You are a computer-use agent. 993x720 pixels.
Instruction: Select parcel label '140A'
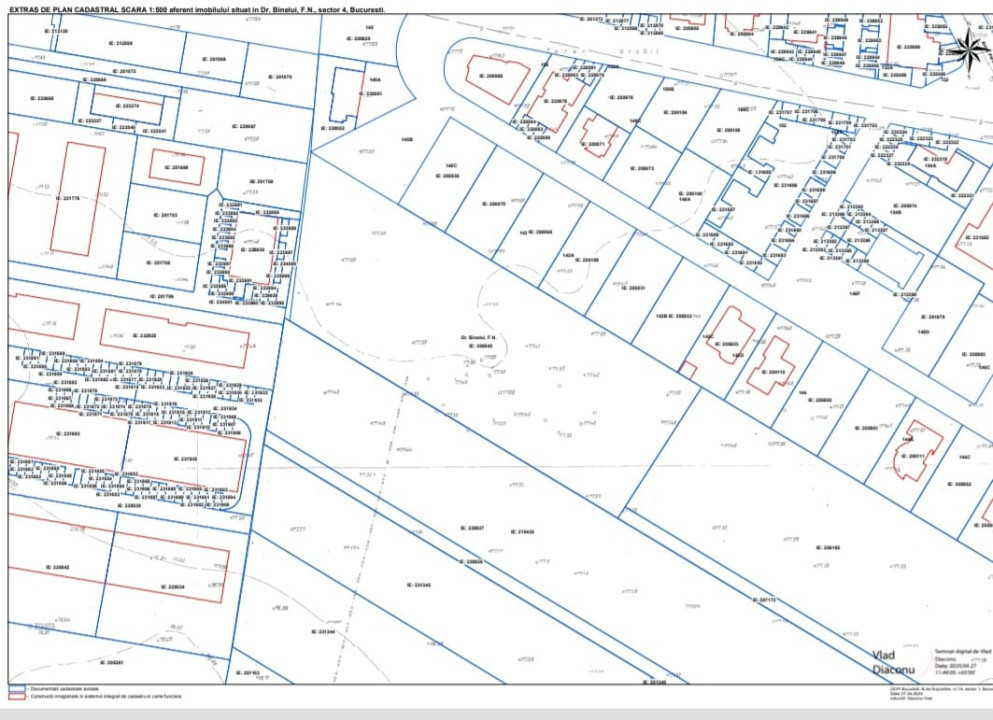[x=375, y=80]
